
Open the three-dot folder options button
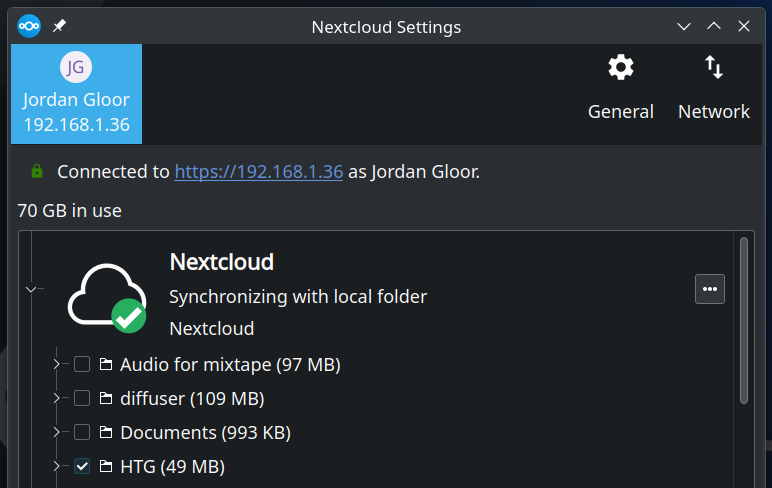709,289
